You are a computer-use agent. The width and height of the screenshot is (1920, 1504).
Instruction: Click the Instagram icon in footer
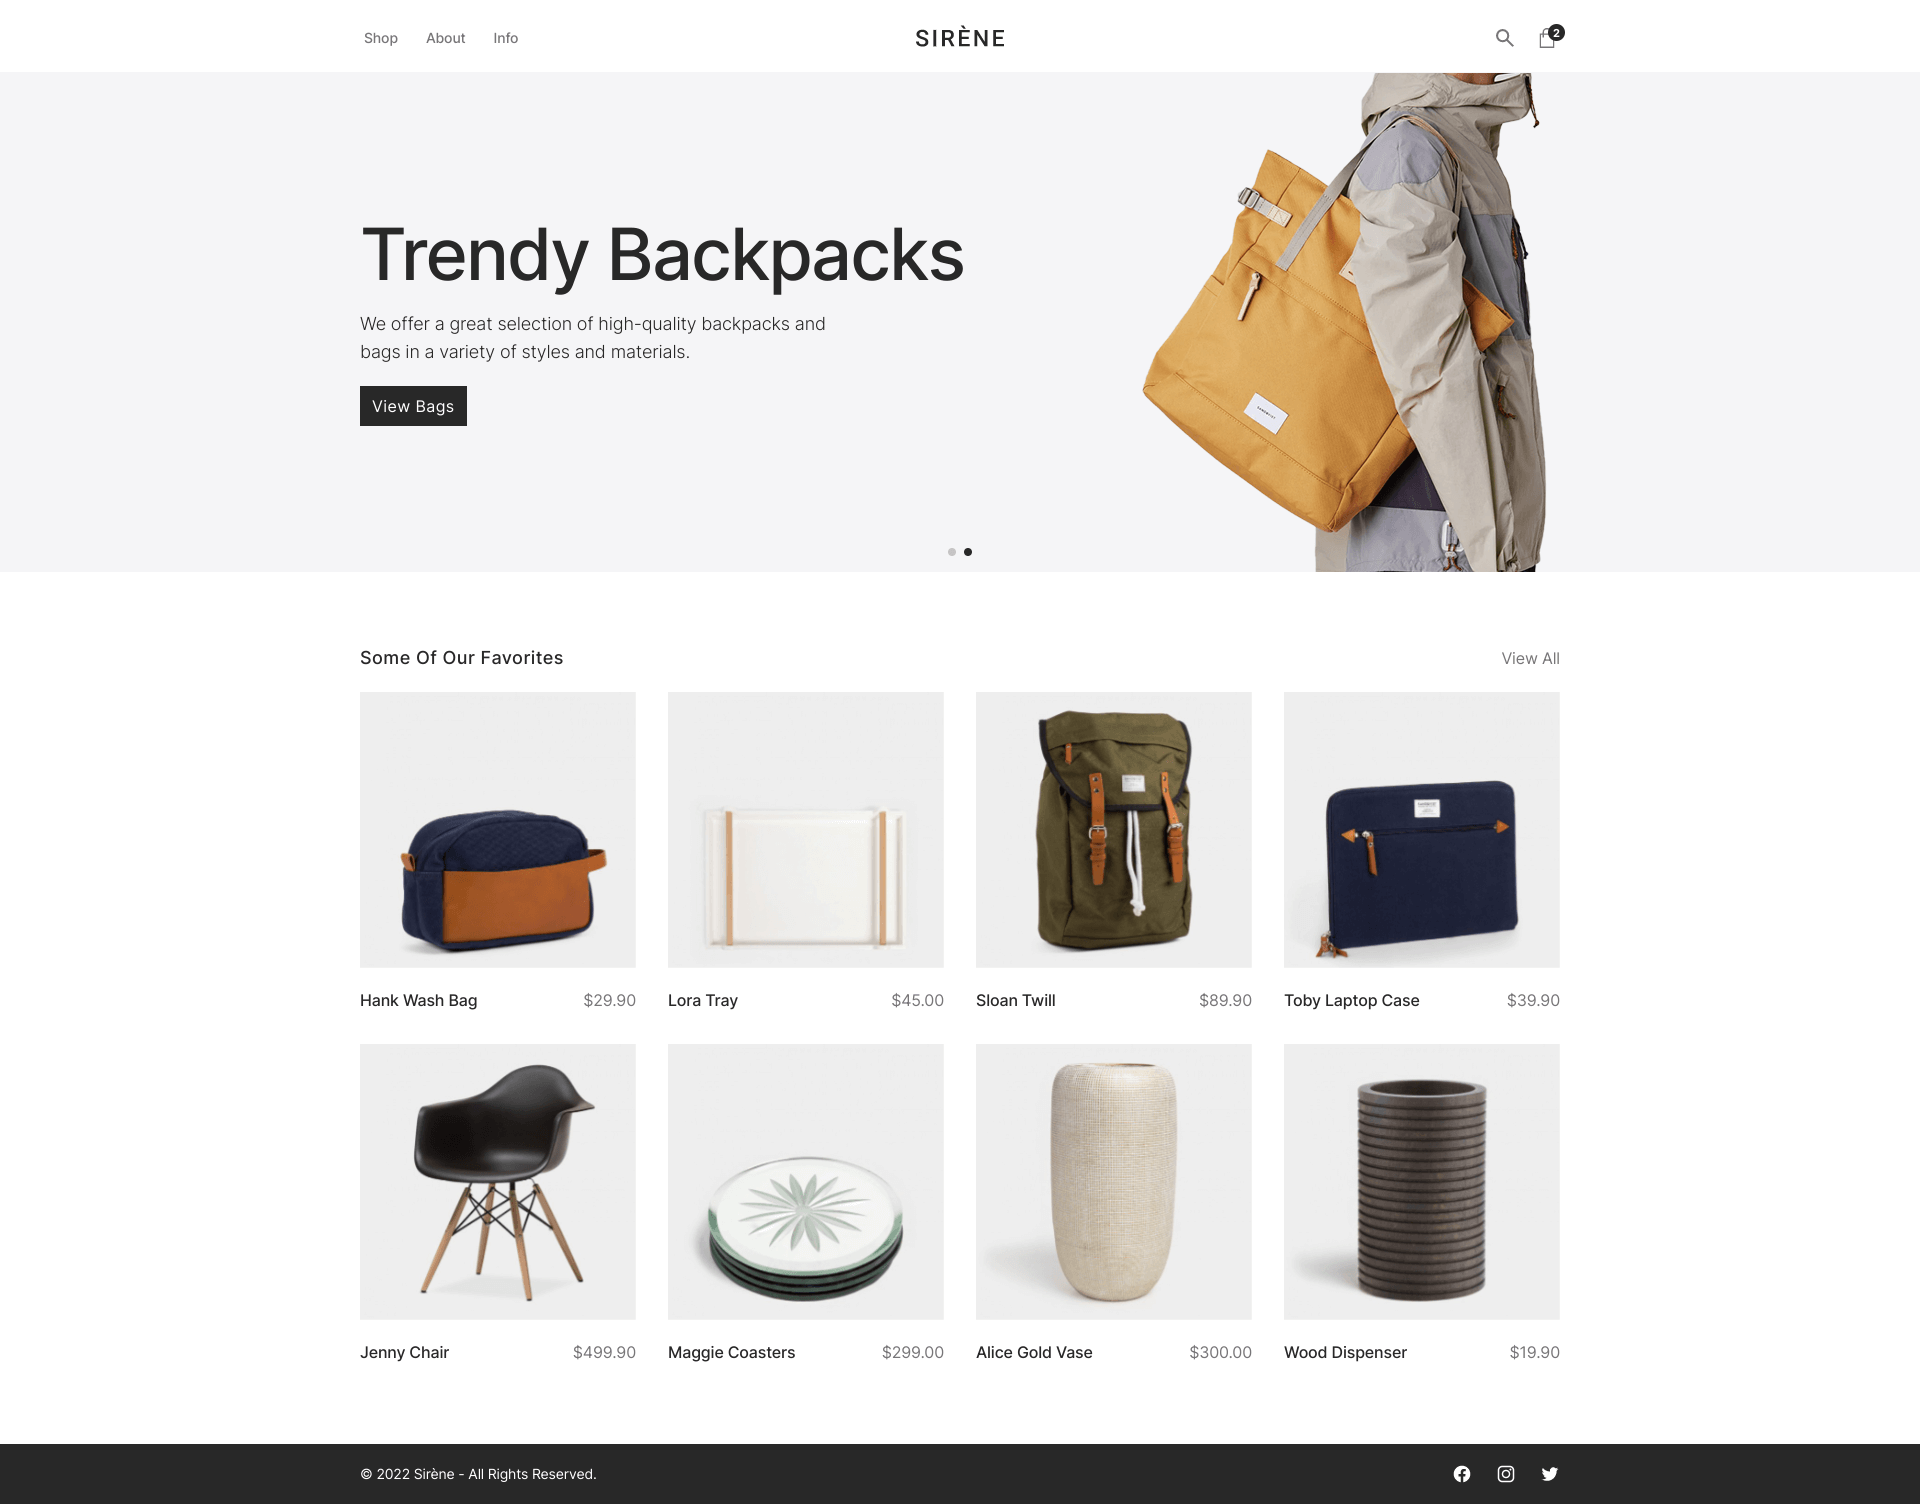1505,1473
